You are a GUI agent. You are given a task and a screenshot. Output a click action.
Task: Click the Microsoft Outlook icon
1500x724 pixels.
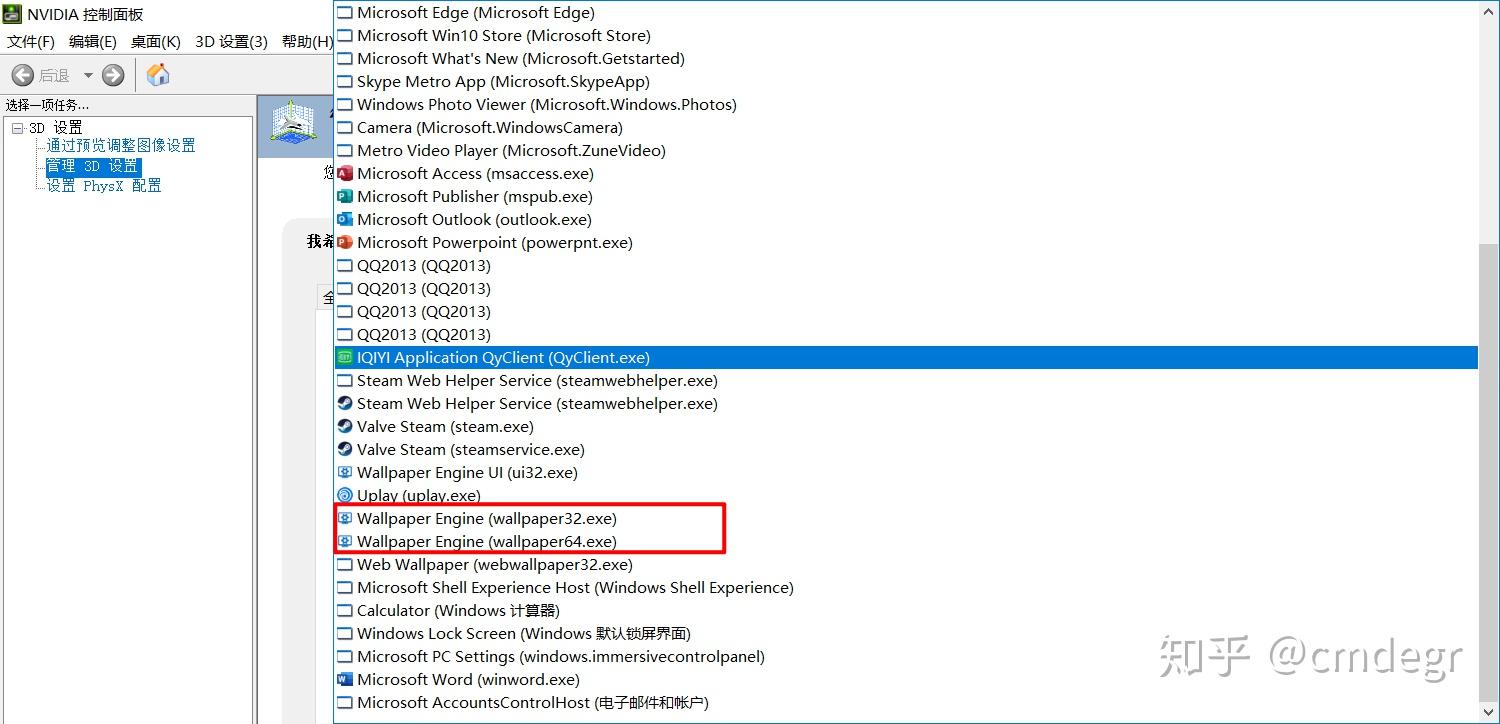pos(345,220)
